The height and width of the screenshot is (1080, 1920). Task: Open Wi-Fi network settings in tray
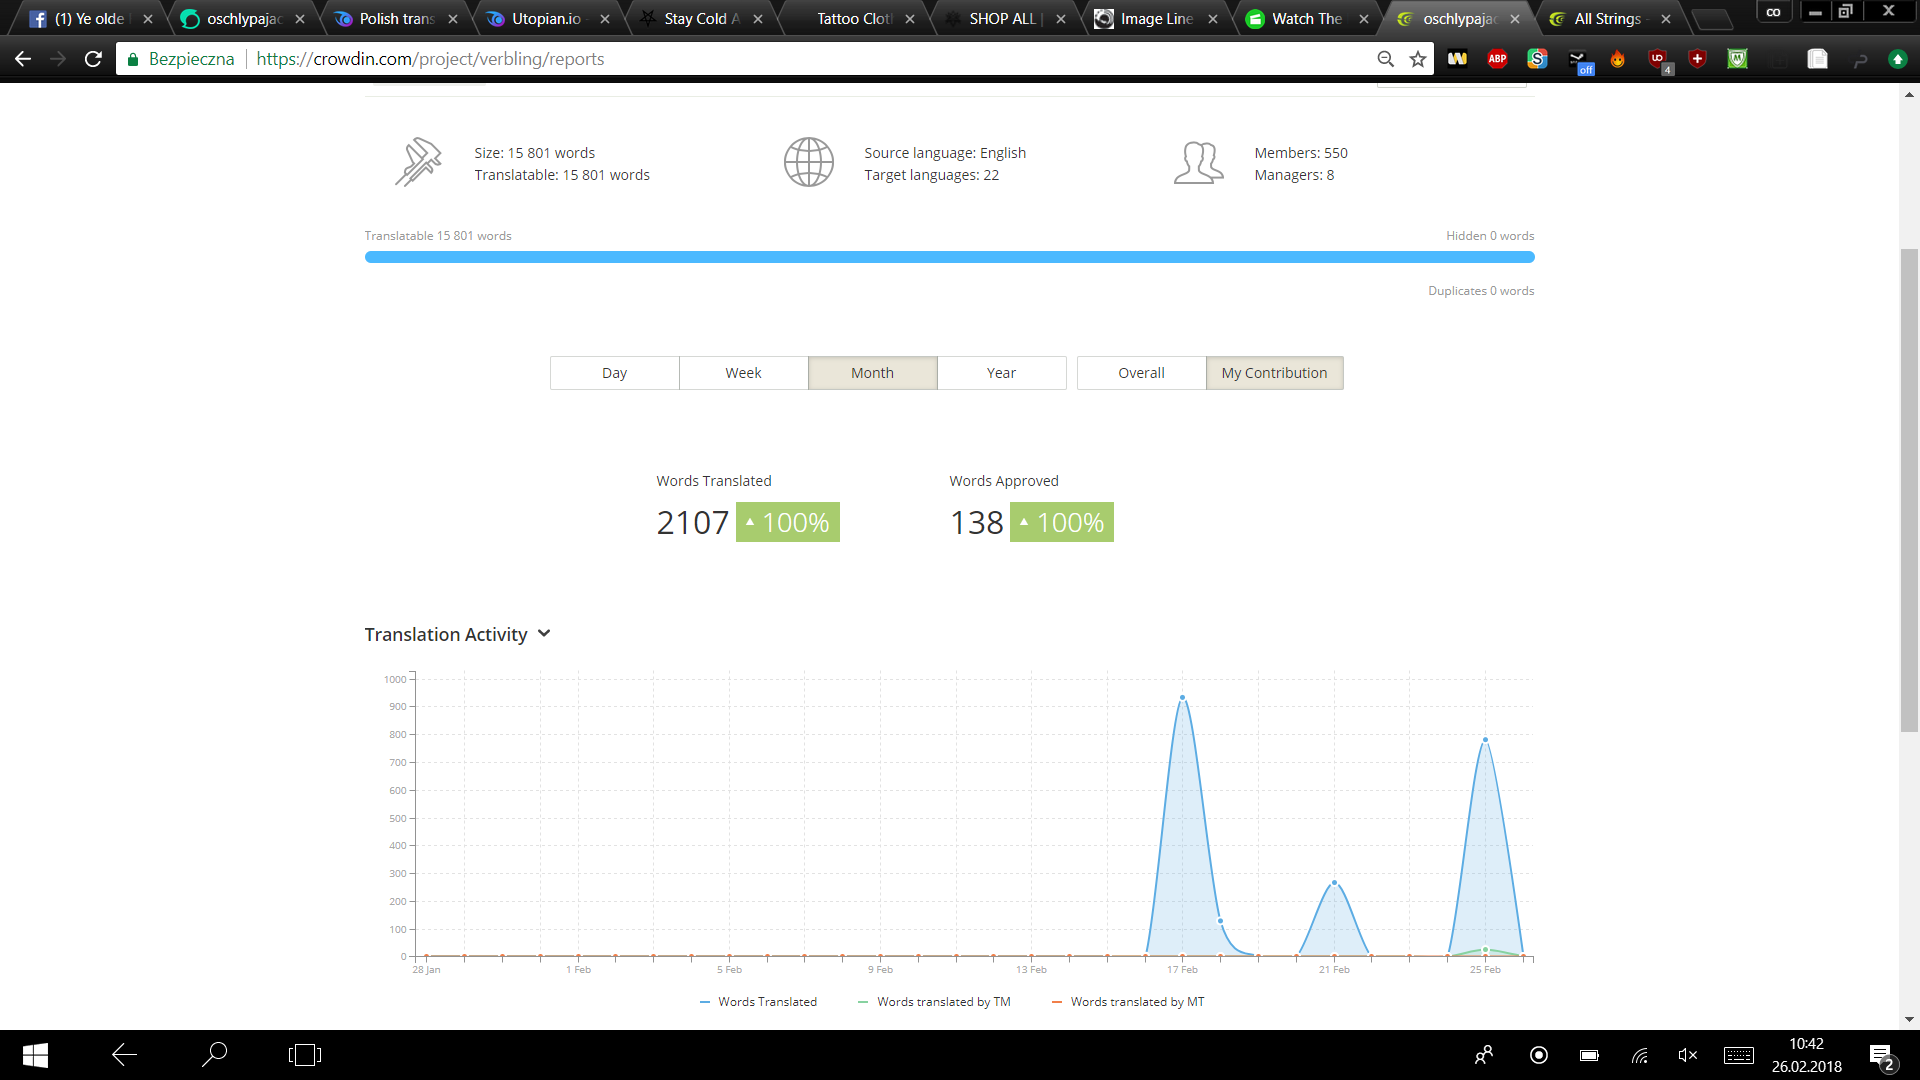pos(1640,1055)
